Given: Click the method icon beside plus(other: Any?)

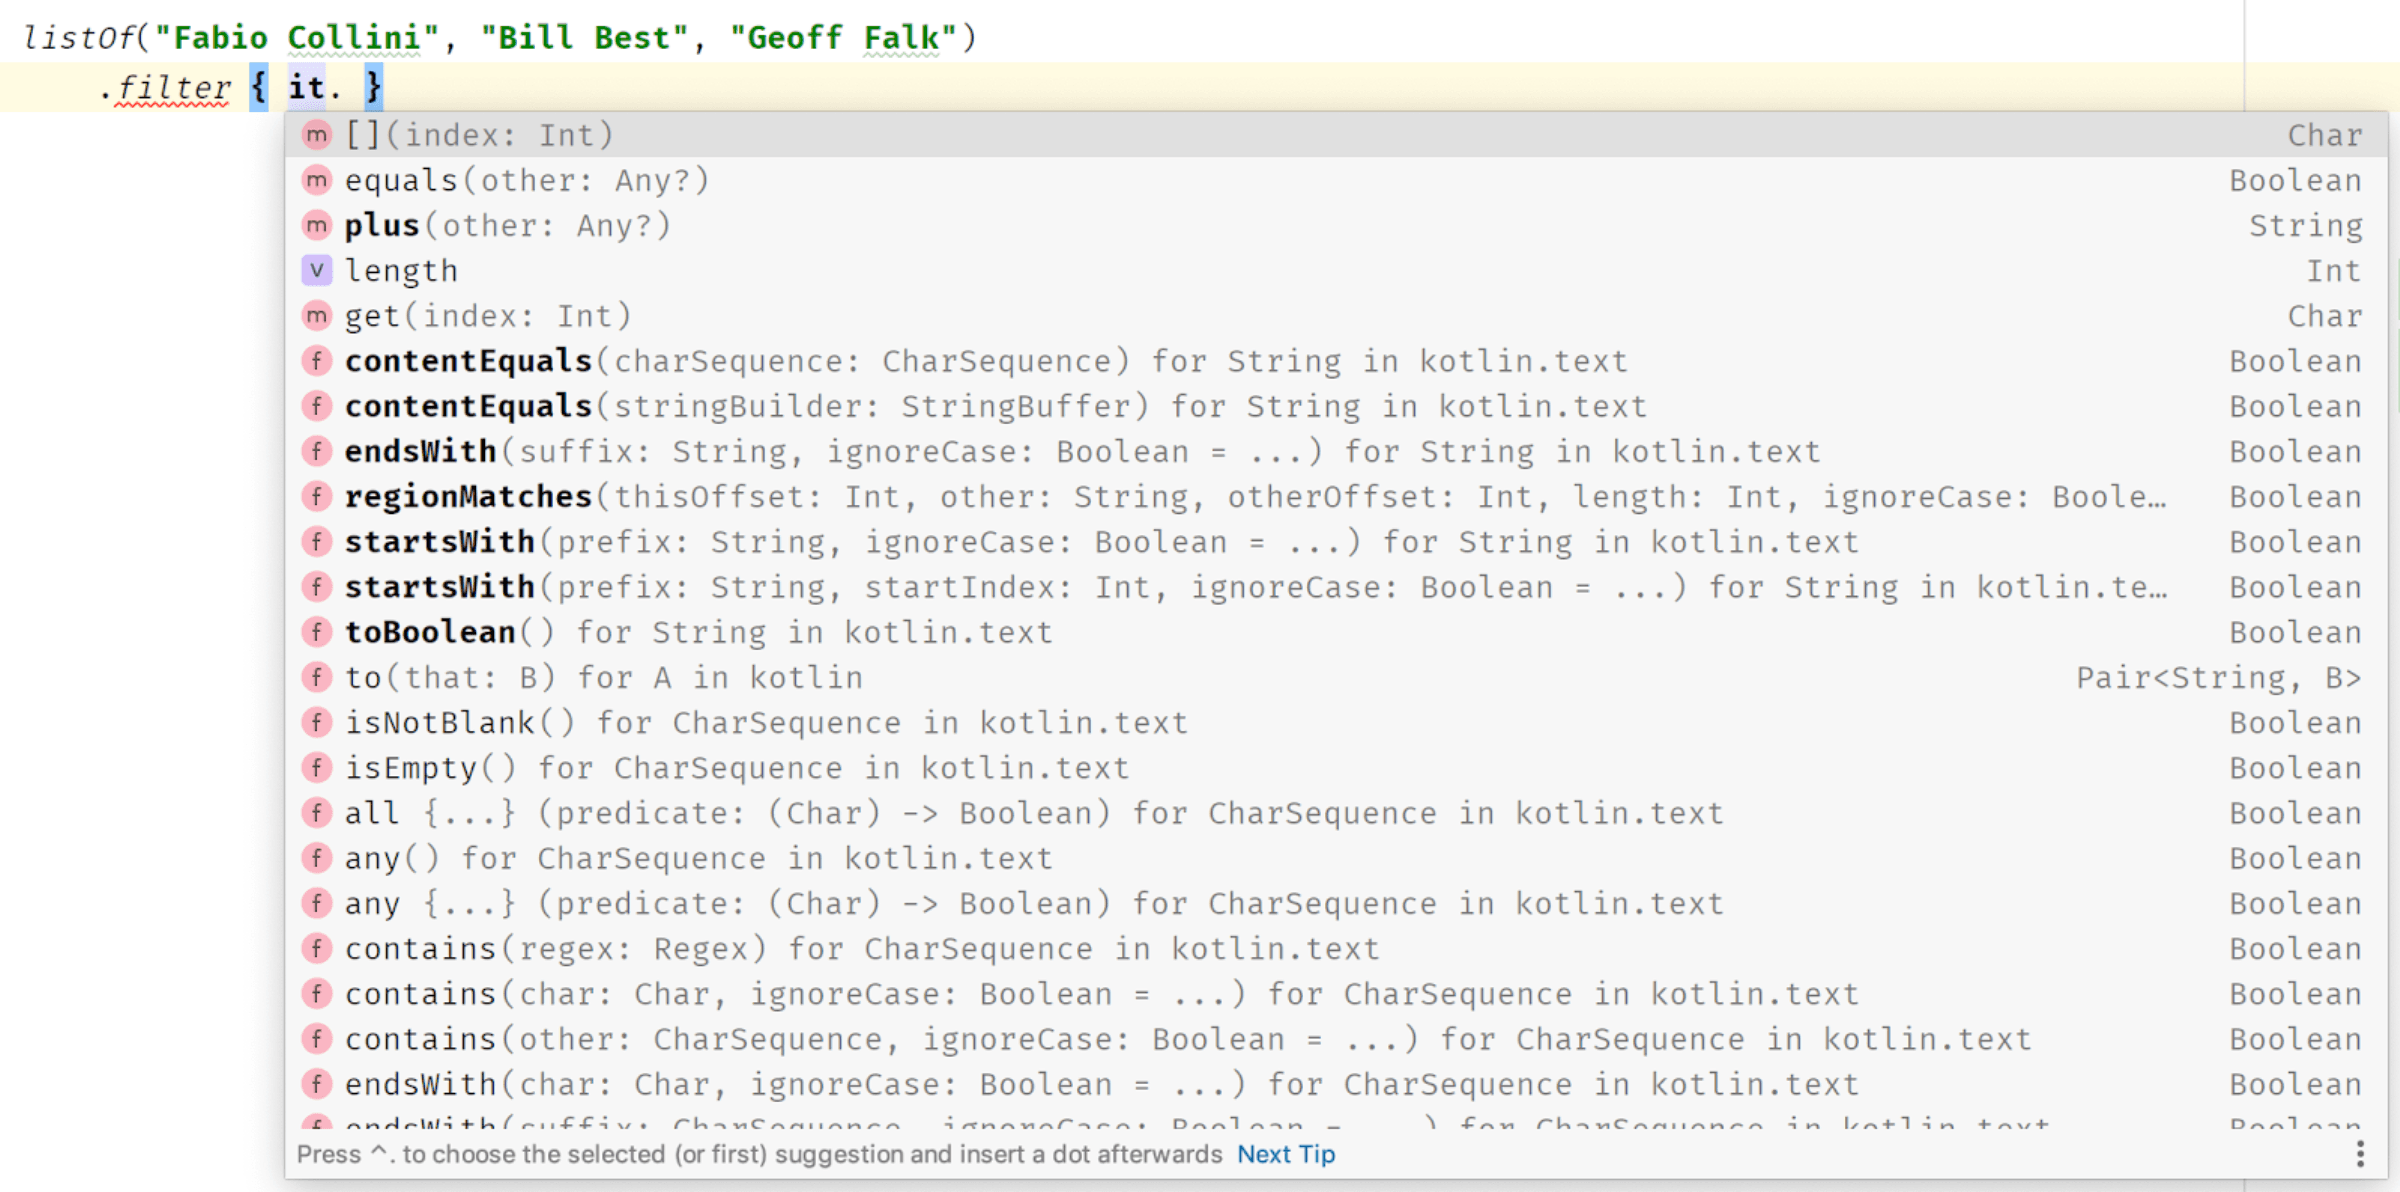Looking at the screenshot, I should coord(316,225).
